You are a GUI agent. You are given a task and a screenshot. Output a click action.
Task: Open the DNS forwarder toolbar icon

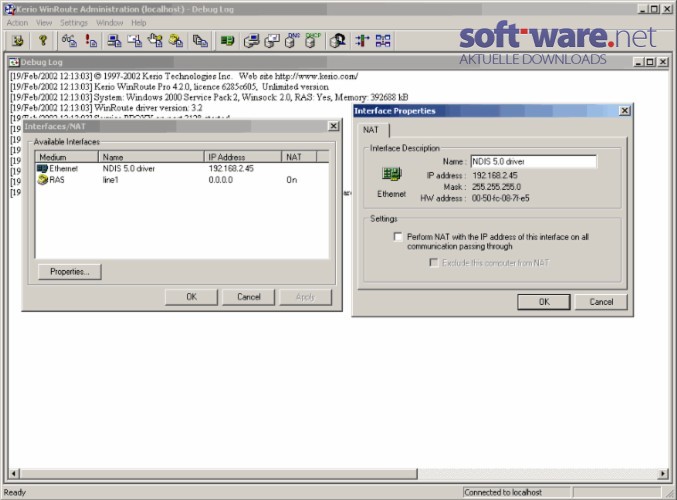pos(293,41)
